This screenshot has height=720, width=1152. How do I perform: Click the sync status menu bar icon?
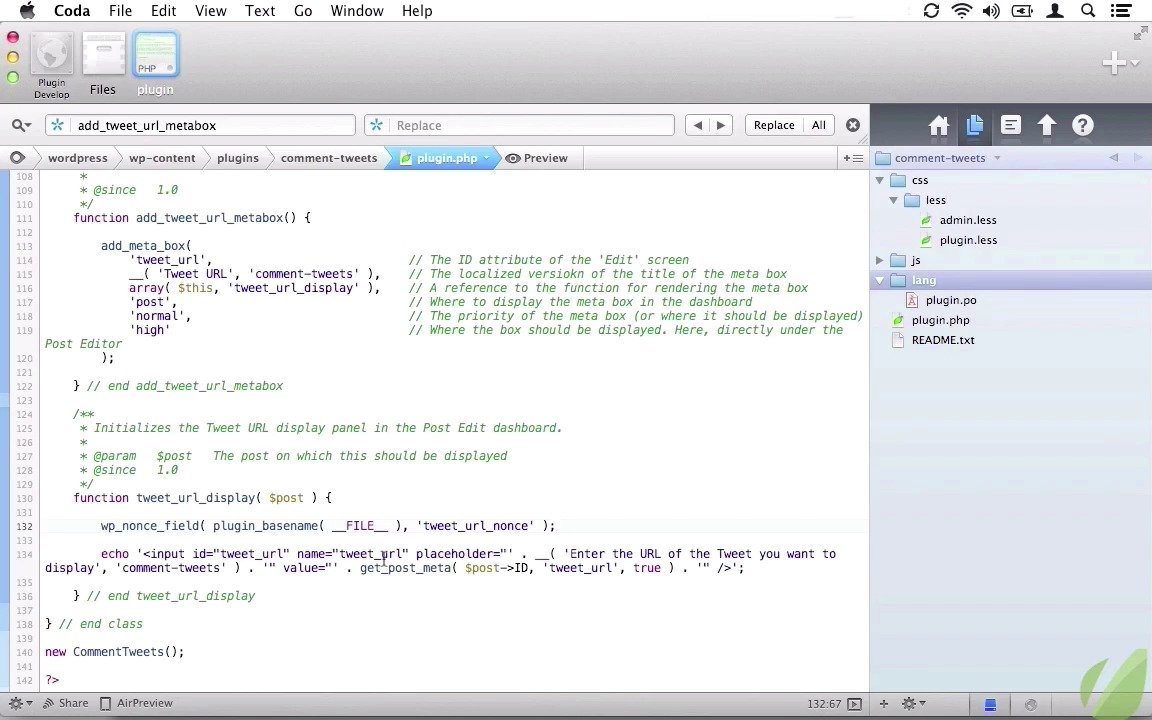coord(932,11)
